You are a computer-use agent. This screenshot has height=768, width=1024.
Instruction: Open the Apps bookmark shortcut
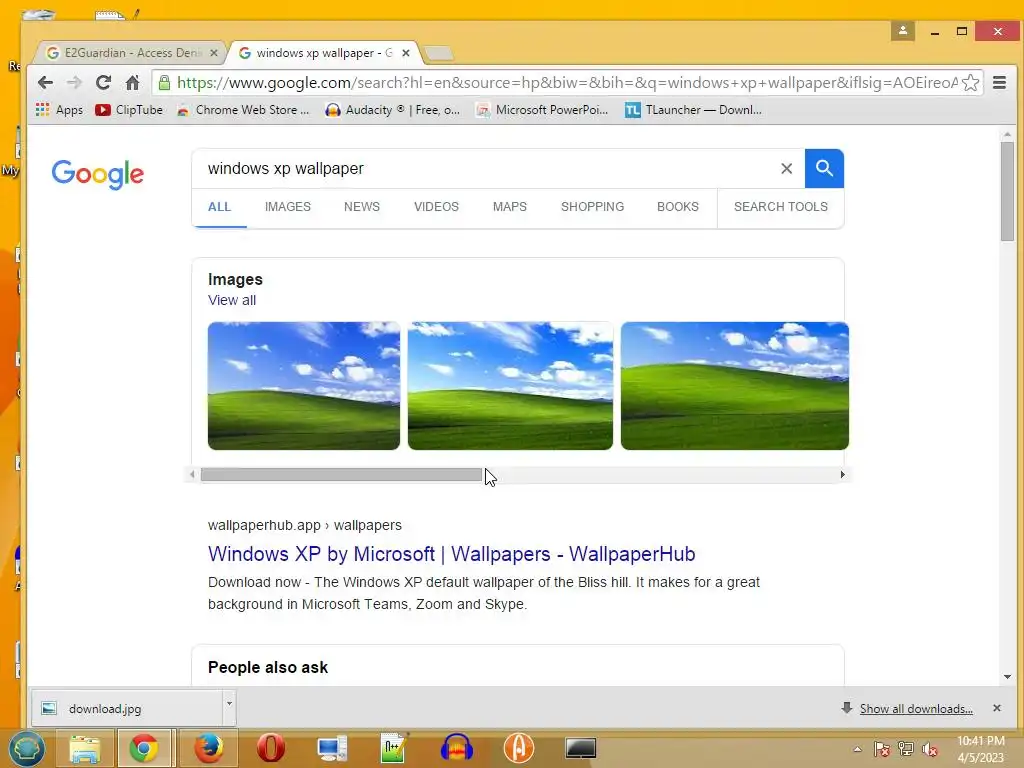59,110
